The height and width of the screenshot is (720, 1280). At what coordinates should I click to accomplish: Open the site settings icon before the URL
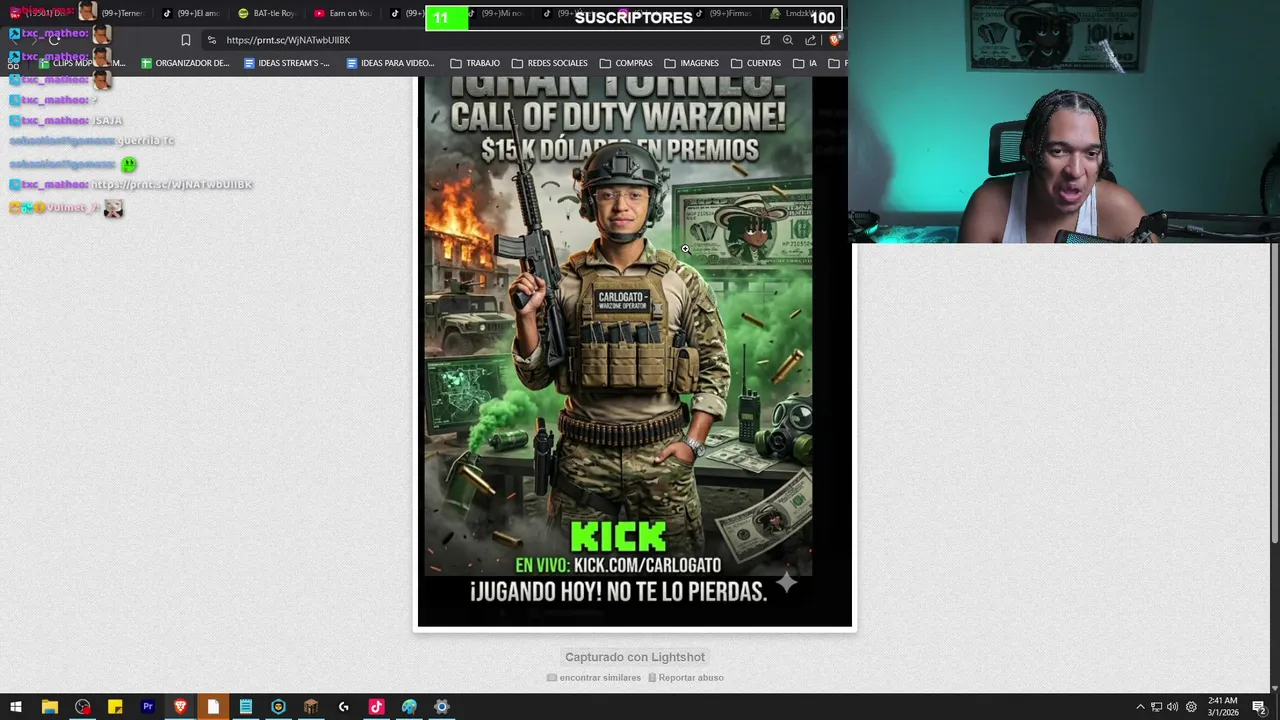point(211,40)
